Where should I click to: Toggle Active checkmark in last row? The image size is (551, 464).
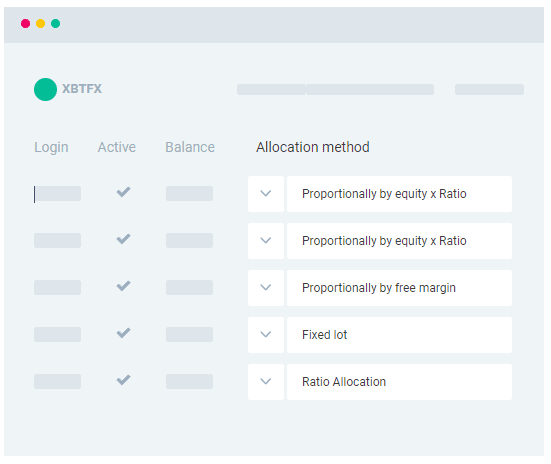[x=123, y=380]
